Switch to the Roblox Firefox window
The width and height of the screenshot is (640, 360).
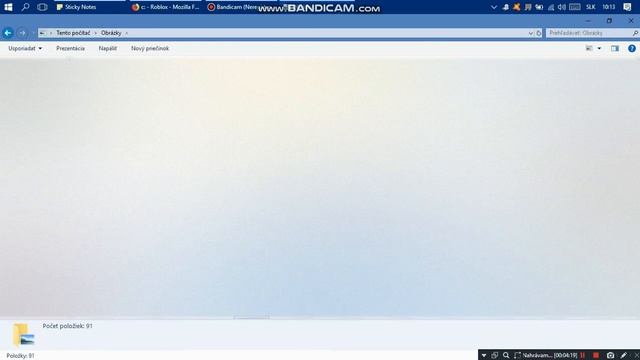(x=165, y=7)
